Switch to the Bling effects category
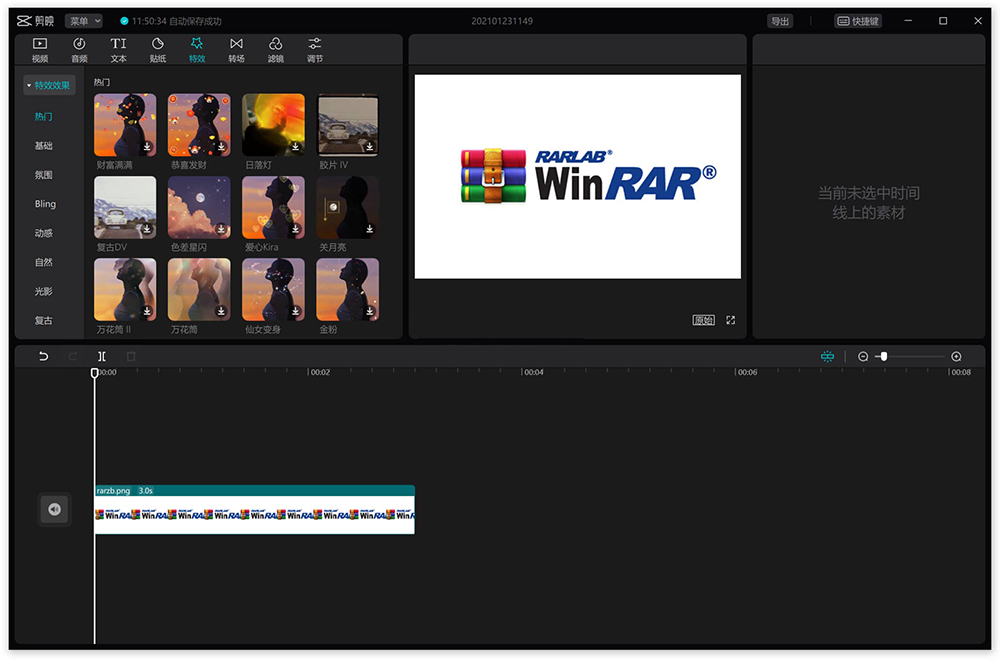 tap(45, 204)
